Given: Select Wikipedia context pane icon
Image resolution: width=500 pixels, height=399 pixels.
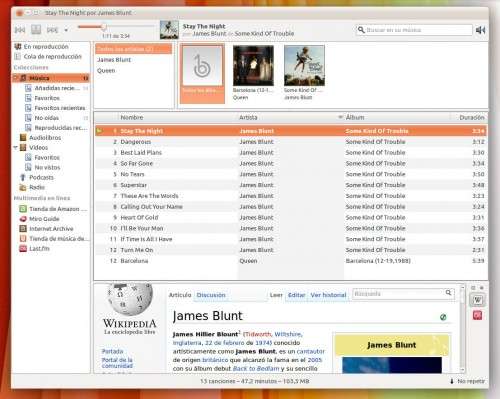Looking at the screenshot, I should click(x=477, y=300).
